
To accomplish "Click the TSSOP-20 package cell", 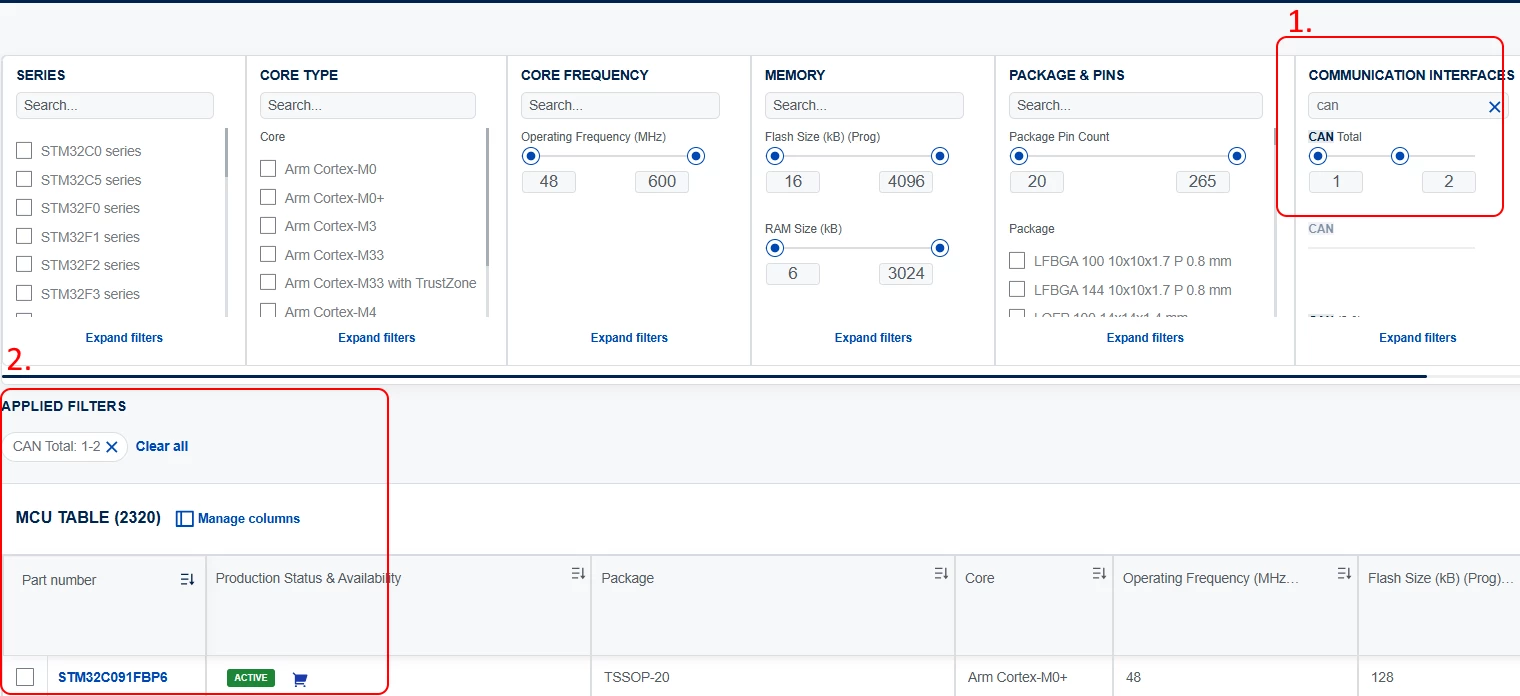I will coord(637,678).
